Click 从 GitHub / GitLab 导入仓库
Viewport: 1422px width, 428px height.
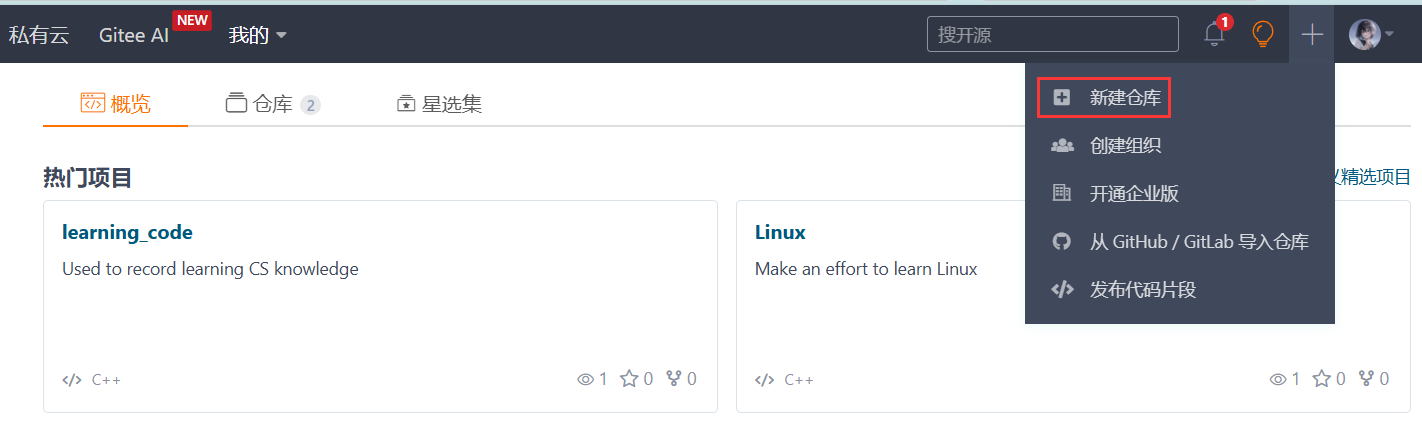coord(1198,242)
